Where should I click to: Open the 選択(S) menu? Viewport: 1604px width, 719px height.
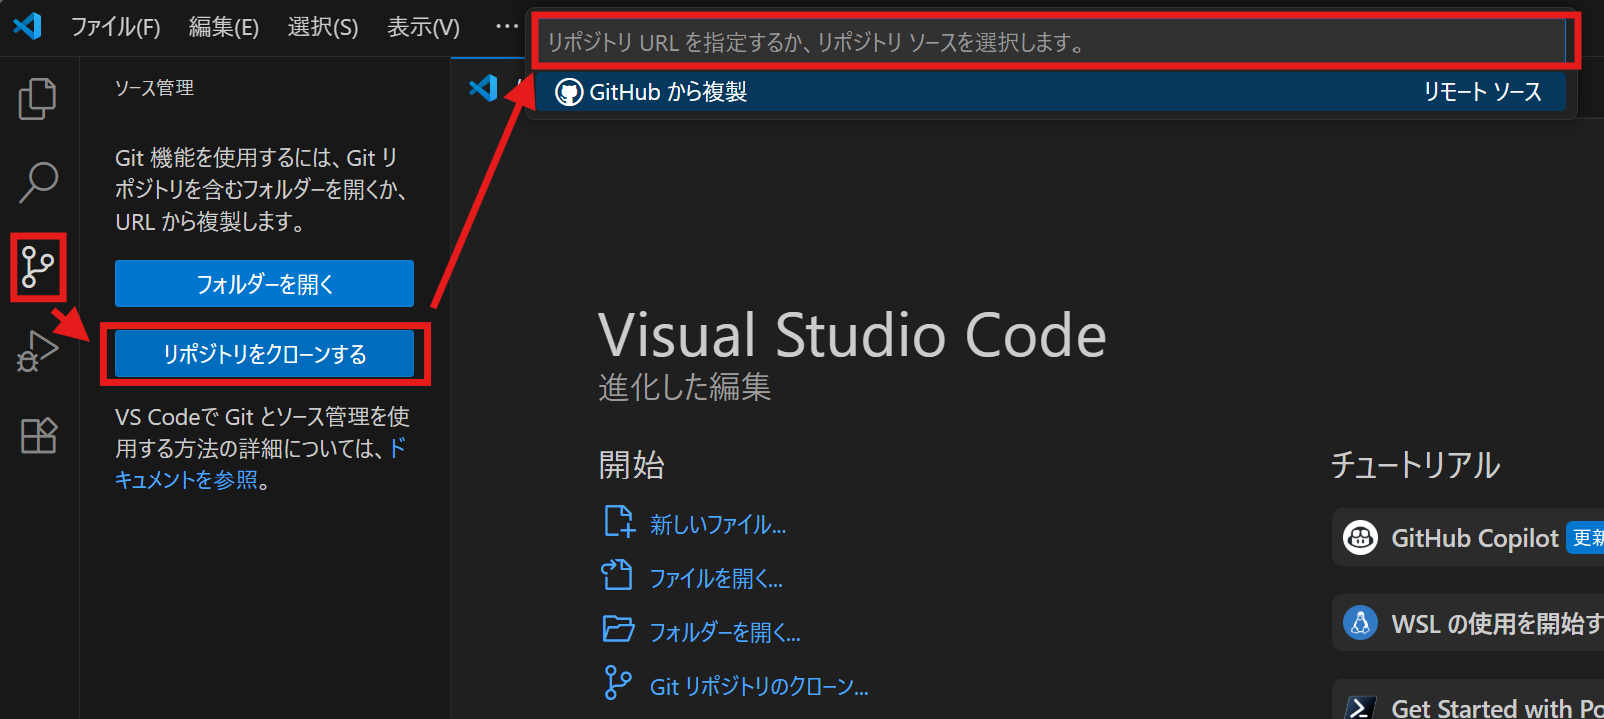pos(323,27)
